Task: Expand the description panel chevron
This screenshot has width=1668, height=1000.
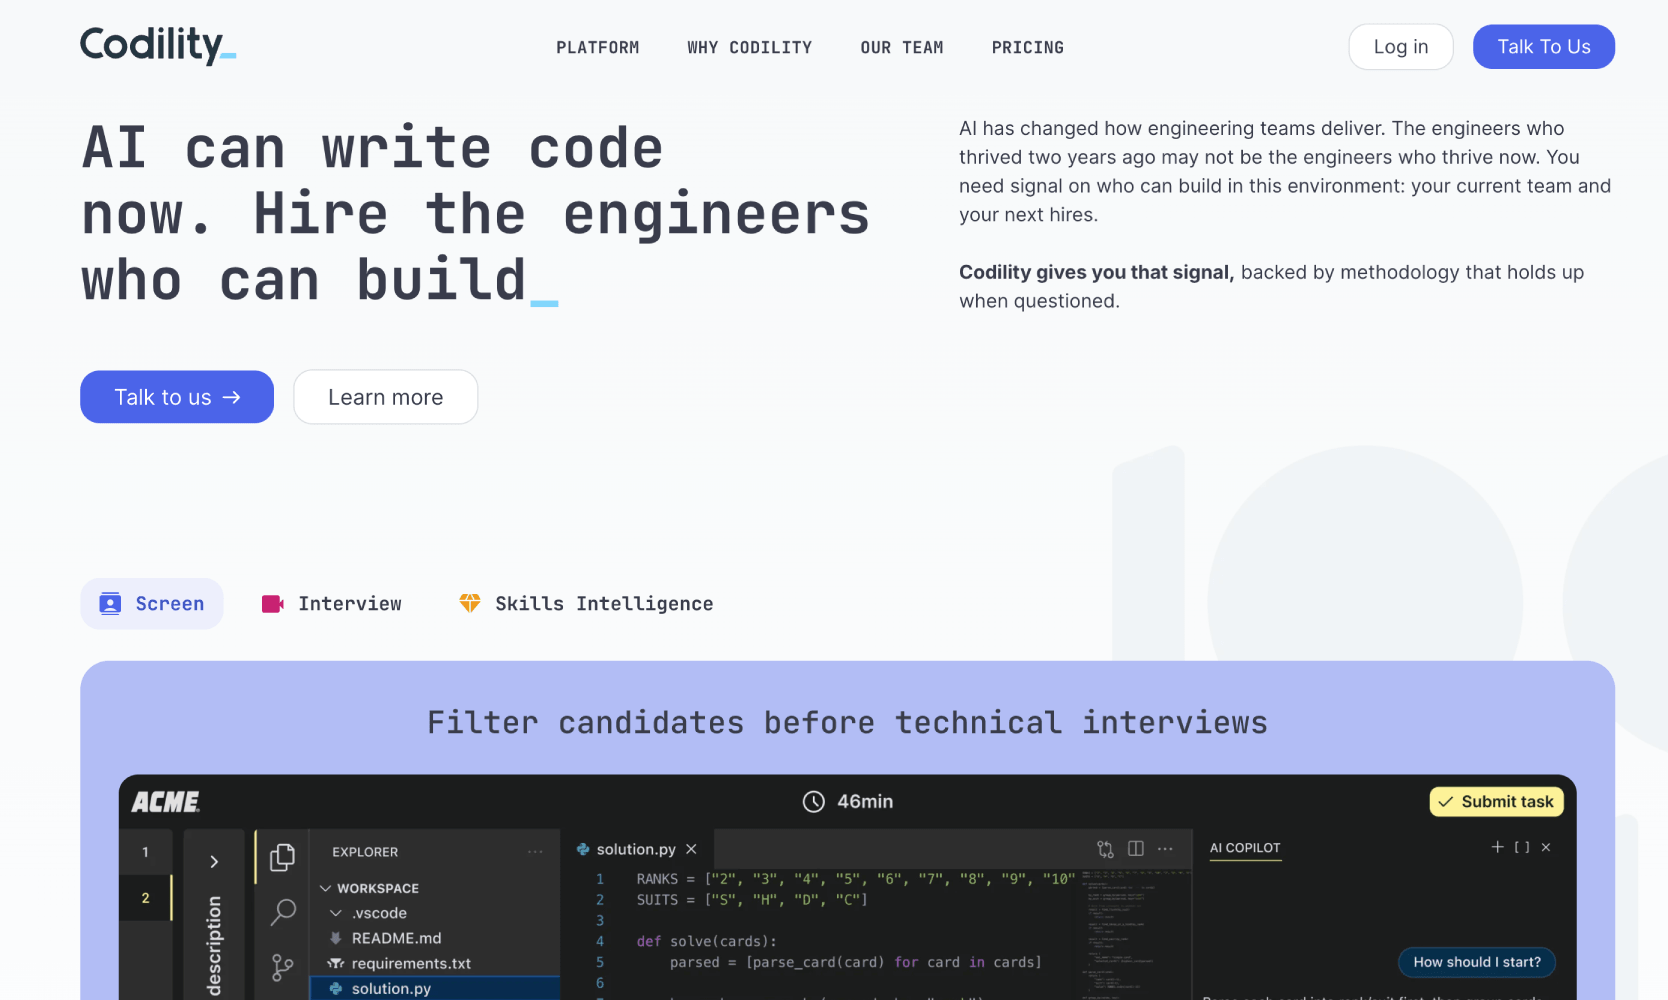Action: point(214,862)
